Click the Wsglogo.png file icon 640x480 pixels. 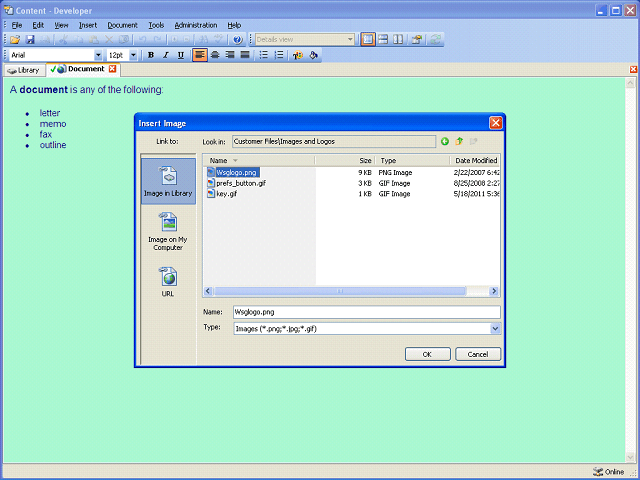coord(211,173)
